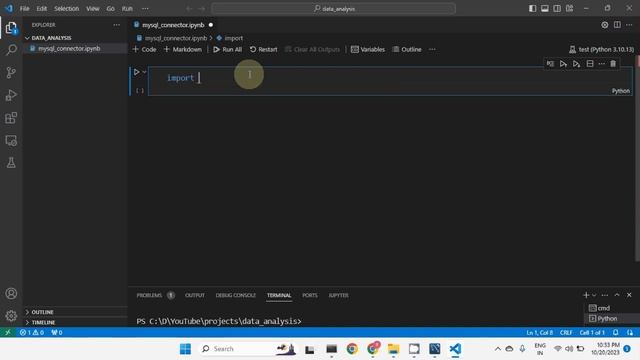Toggle the bottom Panel layout icon
The height and width of the screenshot is (360, 640).
pos(544,8)
